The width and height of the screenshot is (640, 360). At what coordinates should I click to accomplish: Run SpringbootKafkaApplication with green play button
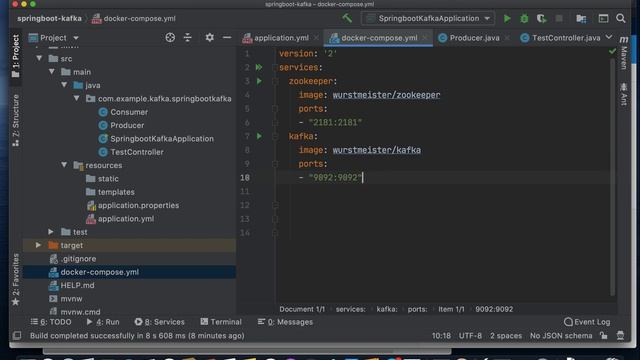[507, 18]
